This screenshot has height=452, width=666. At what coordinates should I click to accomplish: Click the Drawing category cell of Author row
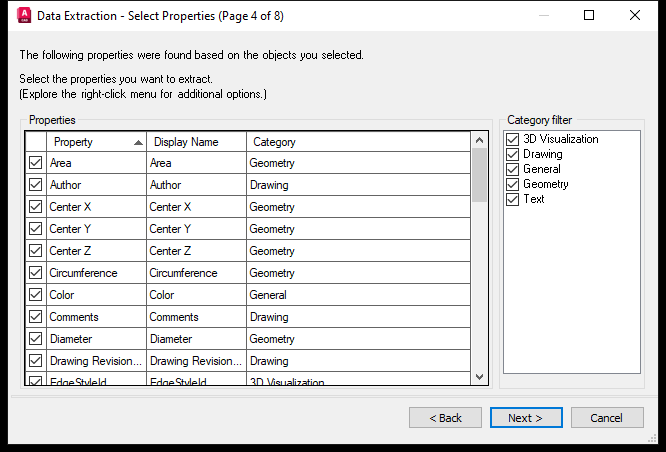[358, 185]
